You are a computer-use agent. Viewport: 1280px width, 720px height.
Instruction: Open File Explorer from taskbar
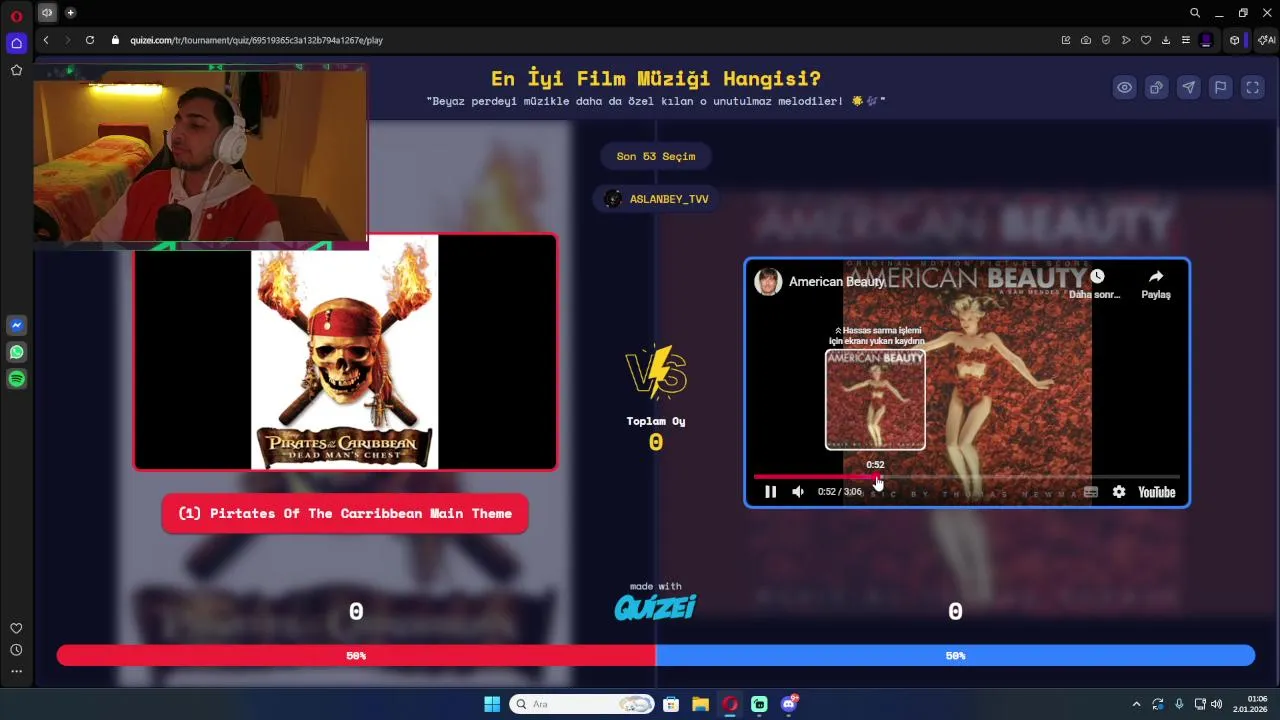(x=700, y=704)
